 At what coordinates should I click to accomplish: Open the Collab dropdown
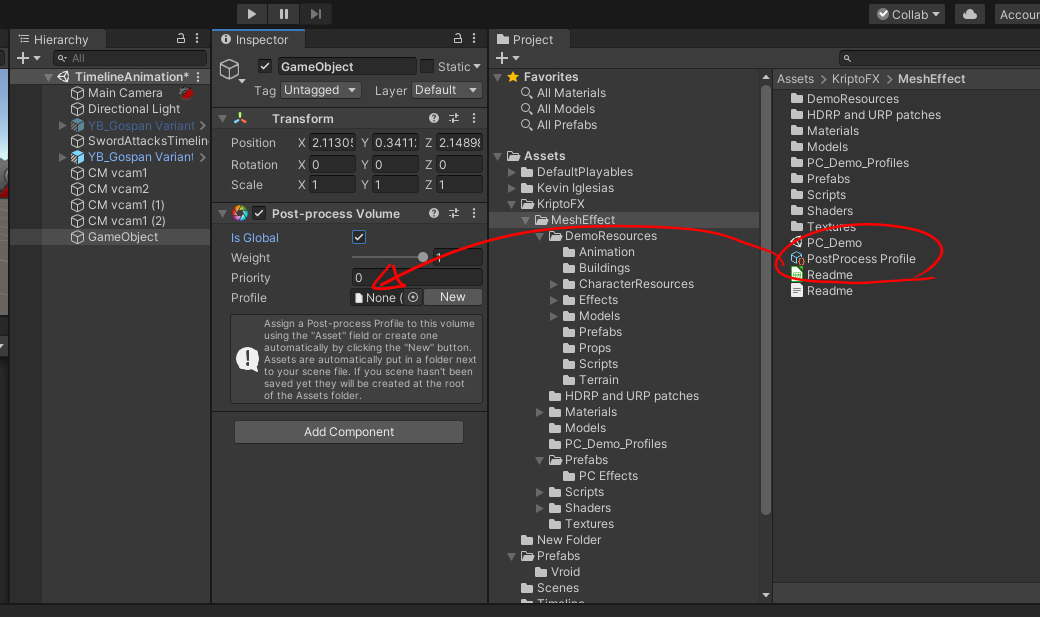tap(907, 14)
